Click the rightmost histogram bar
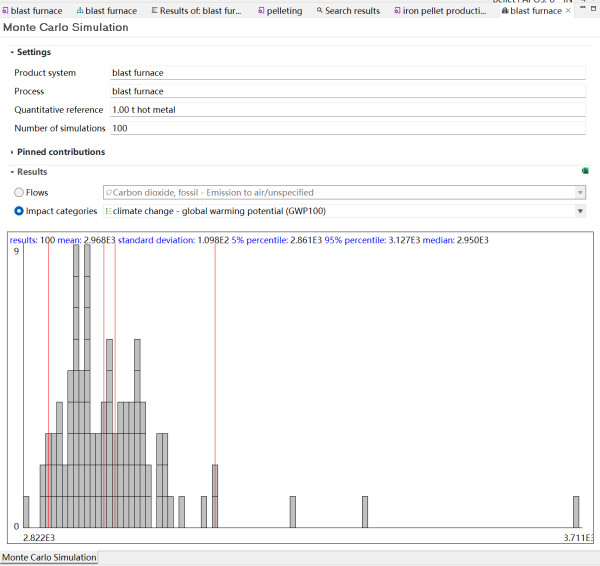This screenshot has height=566, width=600. point(576,512)
